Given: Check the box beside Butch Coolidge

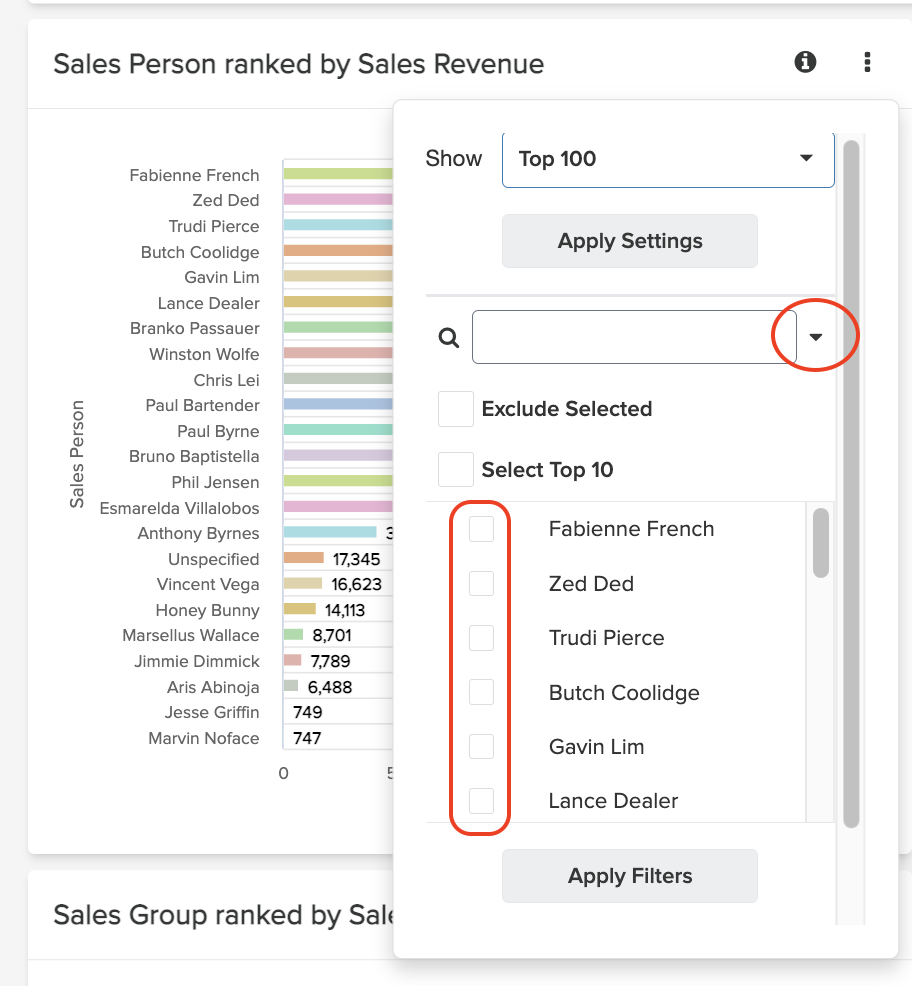Looking at the screenshot, I should [482, 692].
